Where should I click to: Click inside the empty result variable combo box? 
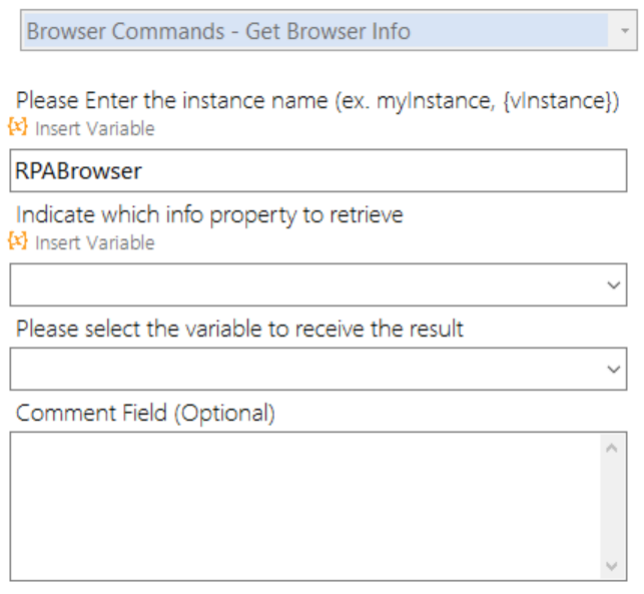point(308,369)
